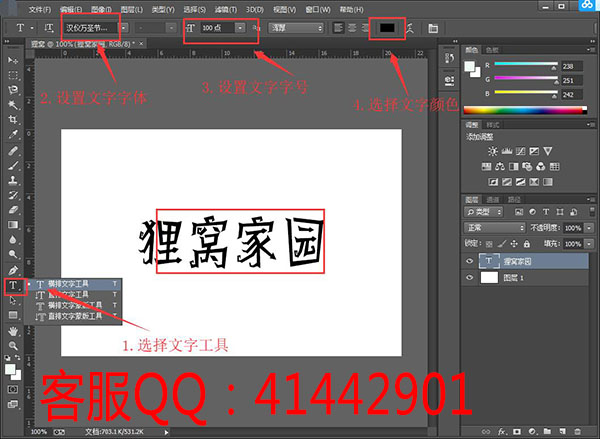The height and width of the screenshot is (439, 600).
Task: Toggle lock position
Action: (514, 243)
